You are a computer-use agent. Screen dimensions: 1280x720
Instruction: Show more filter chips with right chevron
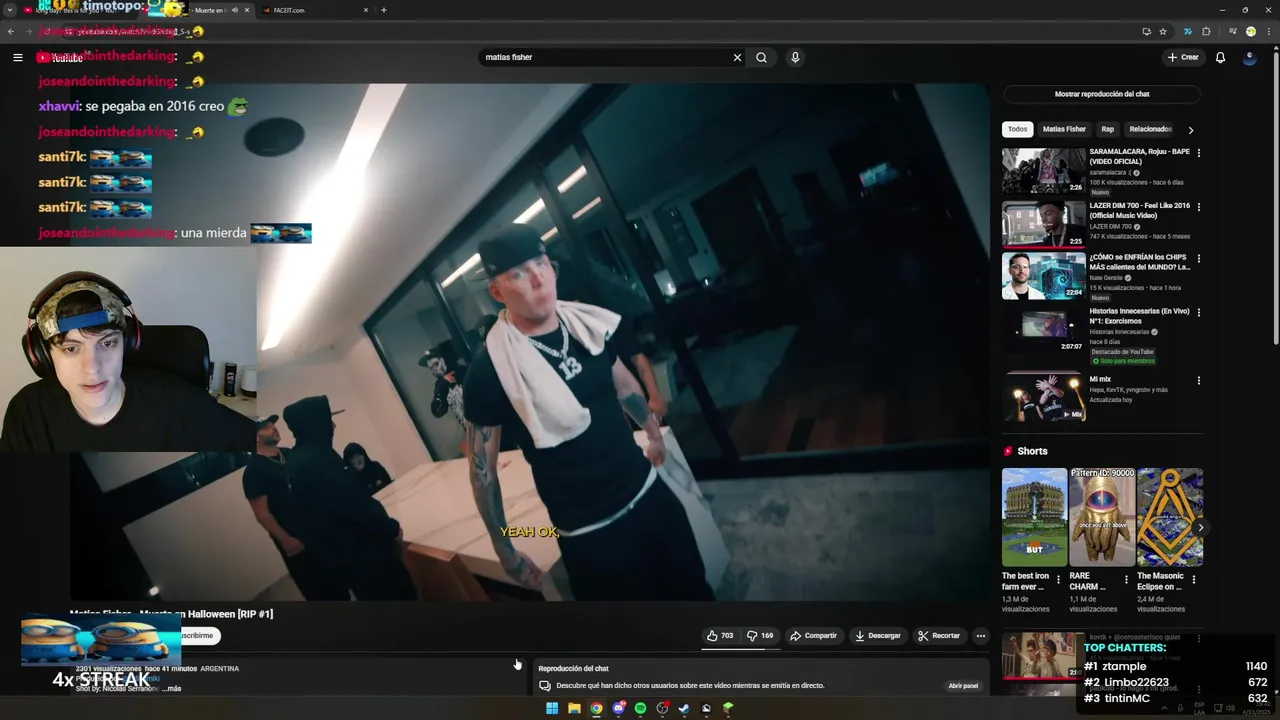pyautogui.click(x=1190, y=130)
